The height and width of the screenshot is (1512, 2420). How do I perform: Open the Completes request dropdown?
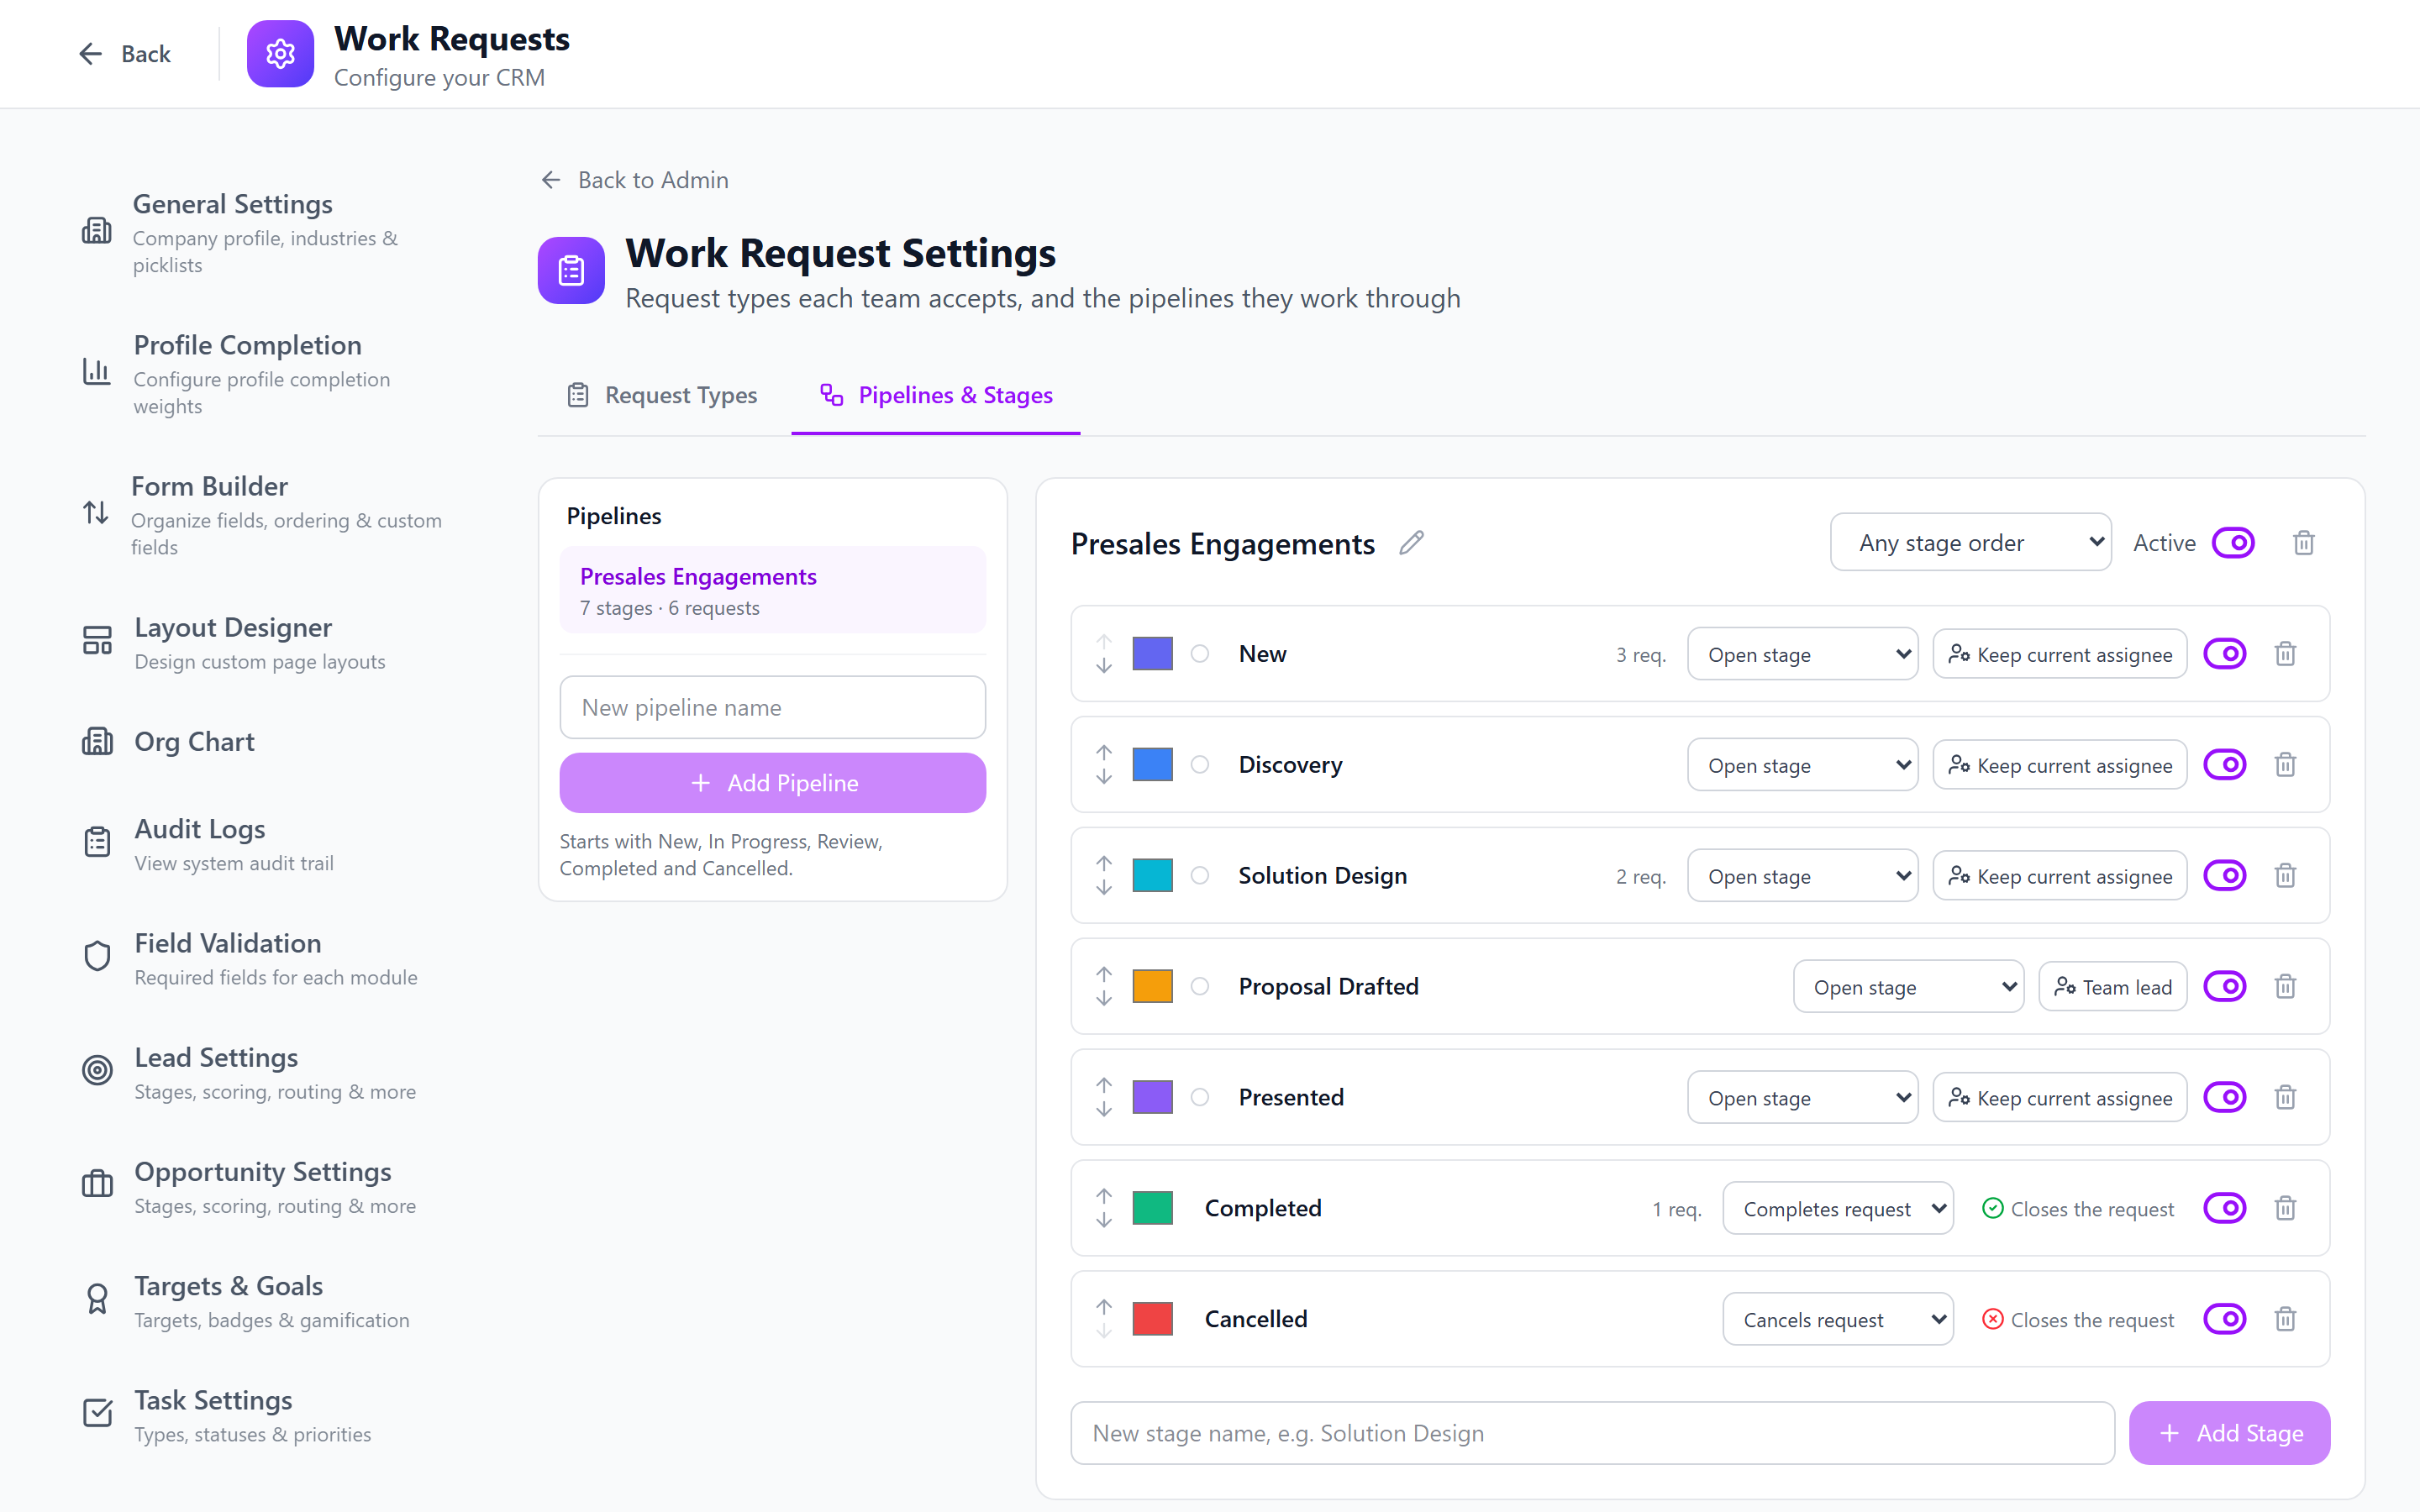click(x=1838, y=1208)
